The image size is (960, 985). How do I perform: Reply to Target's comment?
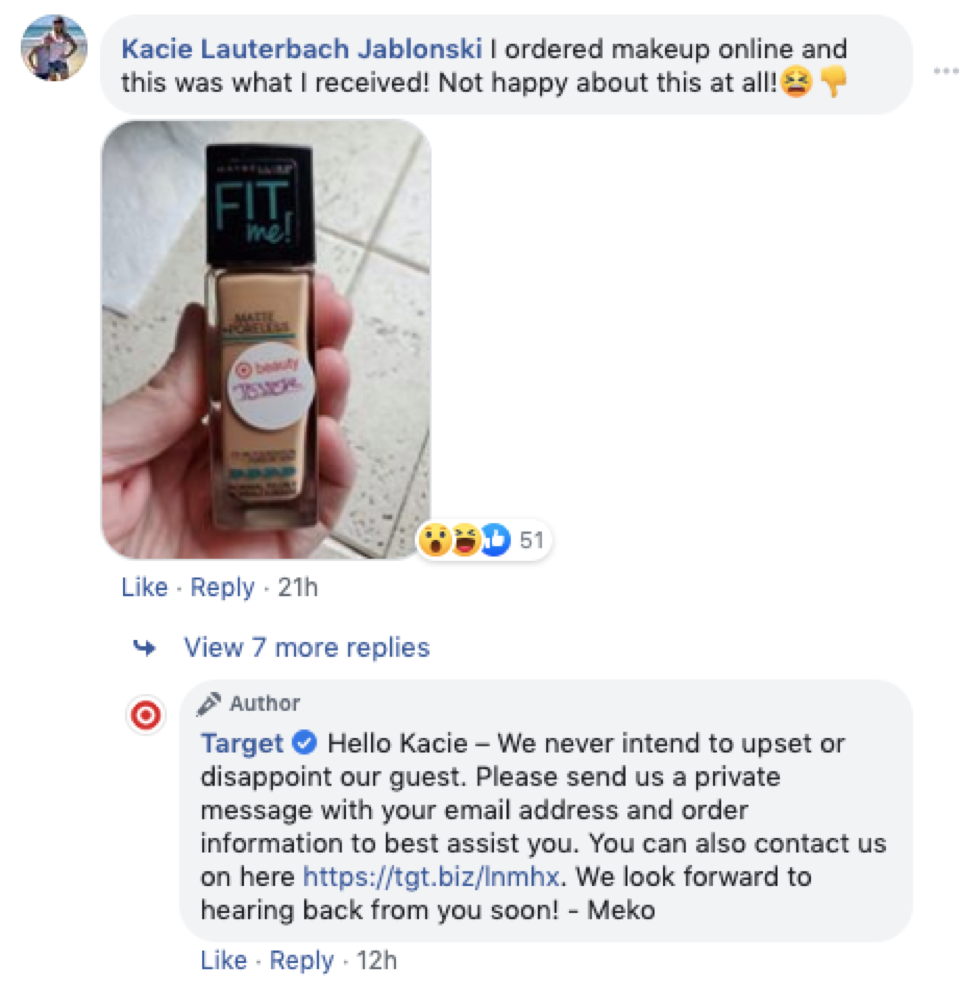[302, 960]
